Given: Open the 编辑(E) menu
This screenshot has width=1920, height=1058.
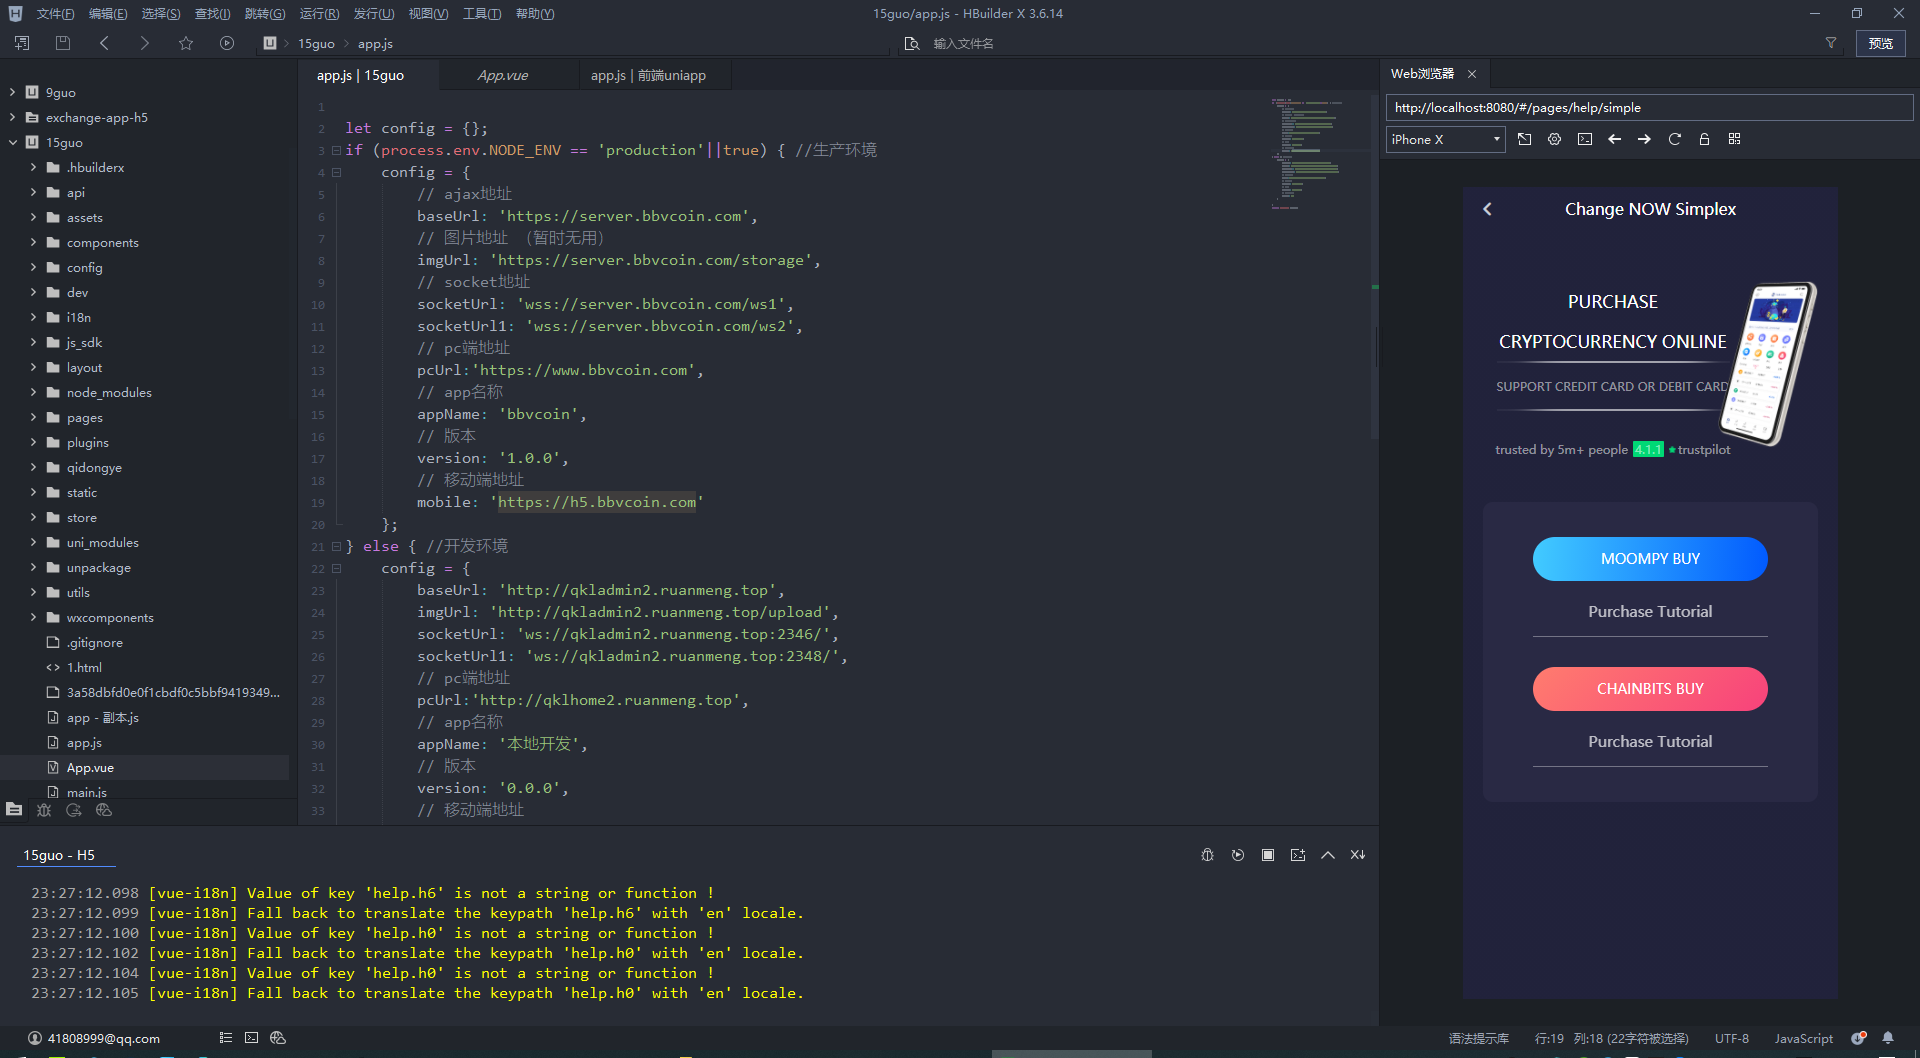Looking at the screenshot, I should (108, 14).
